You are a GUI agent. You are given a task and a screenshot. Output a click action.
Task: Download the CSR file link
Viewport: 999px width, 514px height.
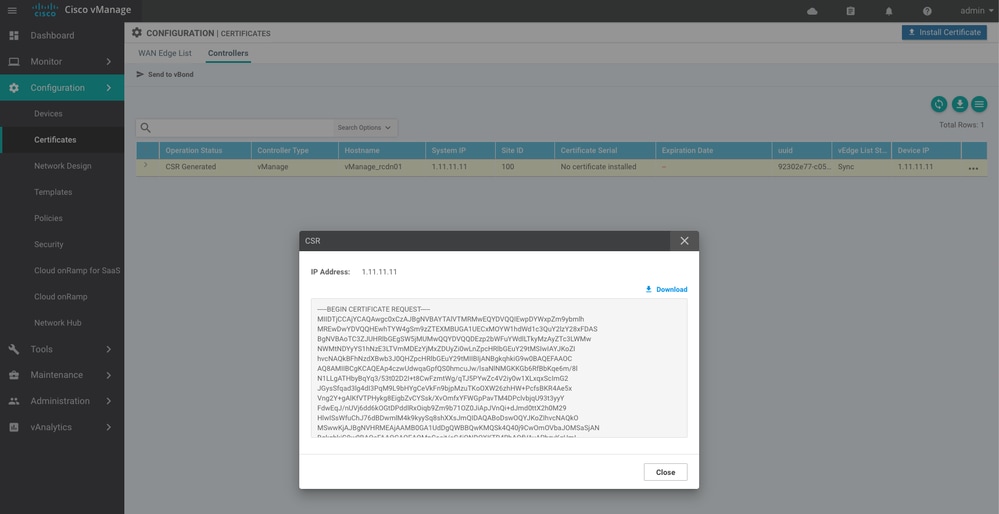pos(666,289)
